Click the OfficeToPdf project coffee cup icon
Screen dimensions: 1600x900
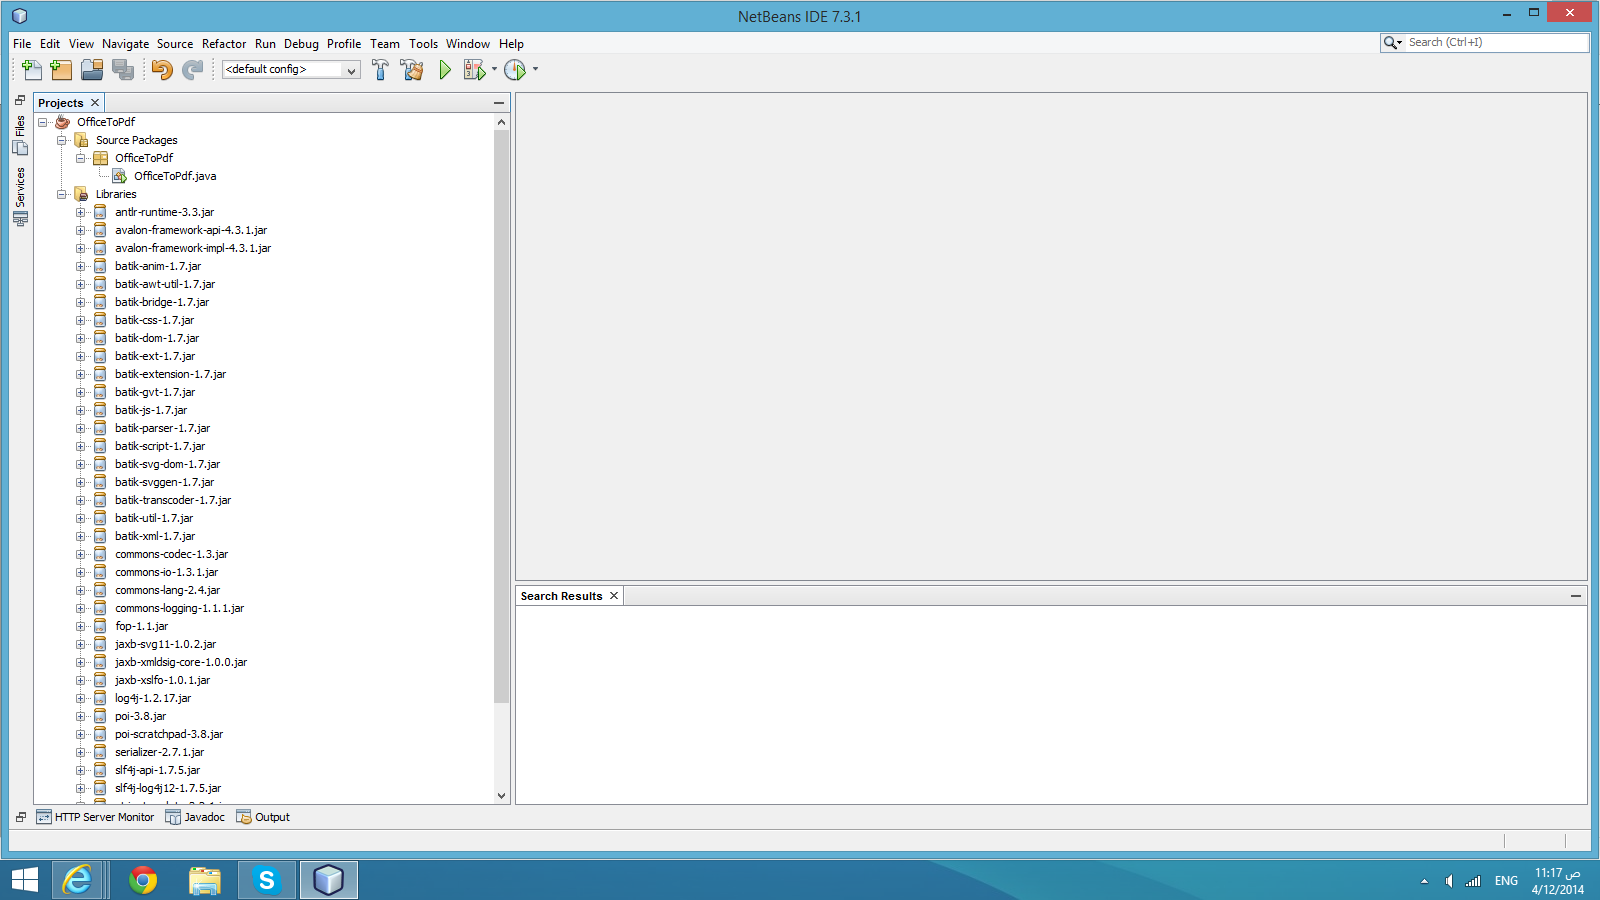[63, 122]
